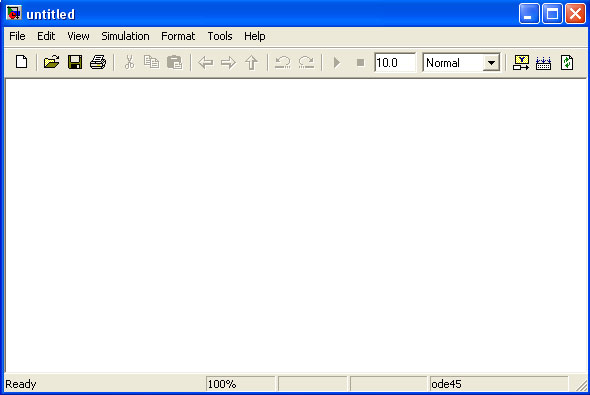Save the model with the floppy disk icon

point(75,62)
